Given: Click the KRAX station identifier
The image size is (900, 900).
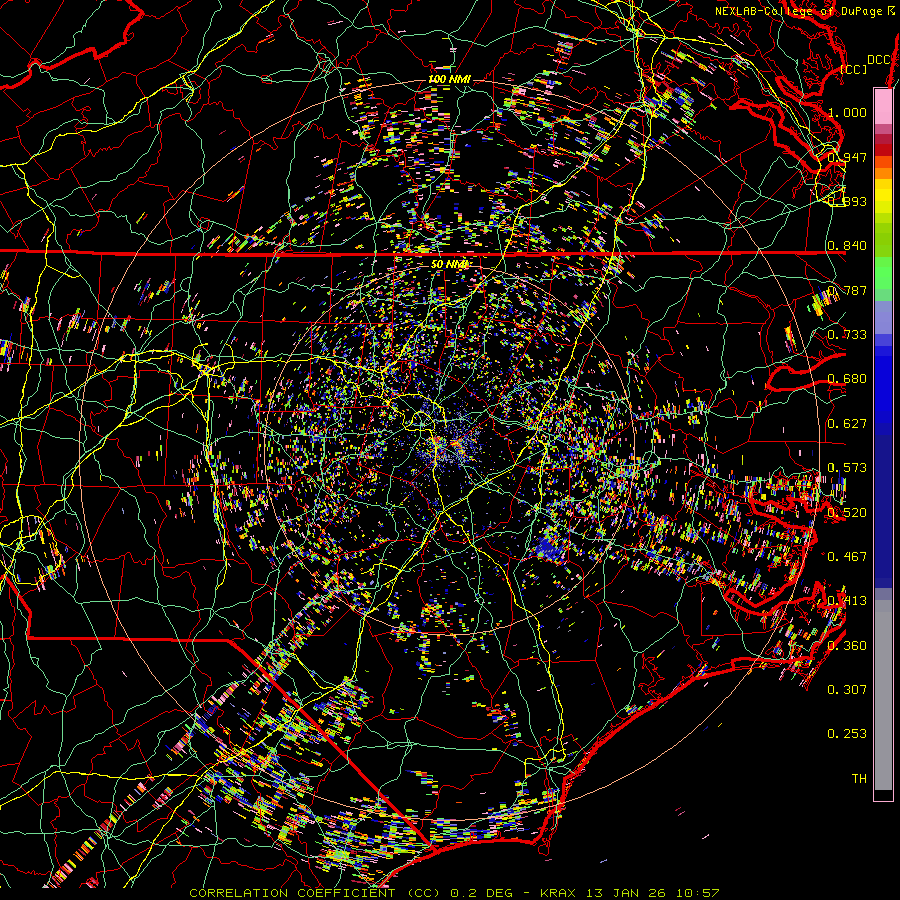Looking at the screenshot, I should pos(558,893).
